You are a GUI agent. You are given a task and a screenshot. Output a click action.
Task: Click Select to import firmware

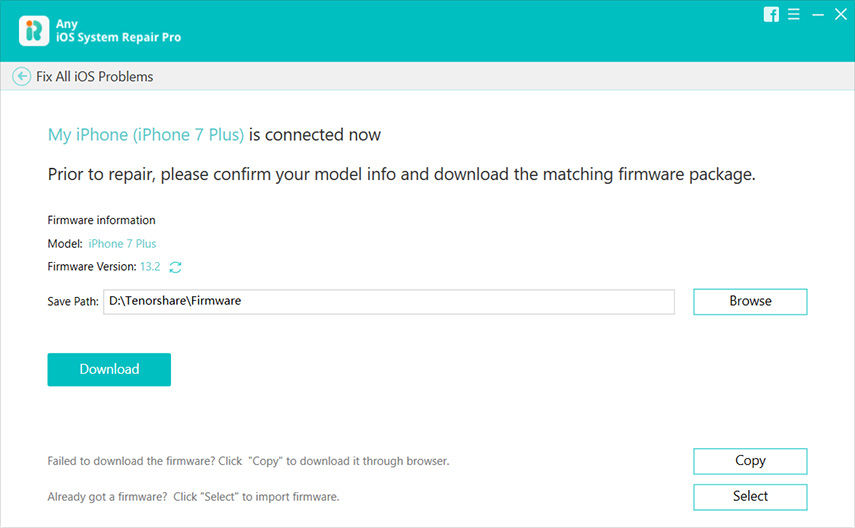pyautogui.click(x=750, y=496)
